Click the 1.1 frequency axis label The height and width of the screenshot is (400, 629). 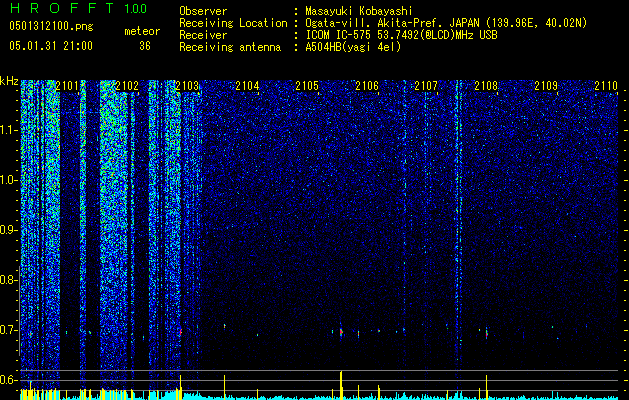[x=8, y=130]
